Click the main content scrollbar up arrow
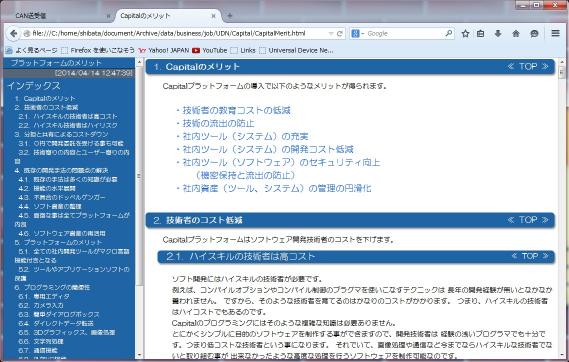This screenshot has width=569, height=362. point(562,62)
